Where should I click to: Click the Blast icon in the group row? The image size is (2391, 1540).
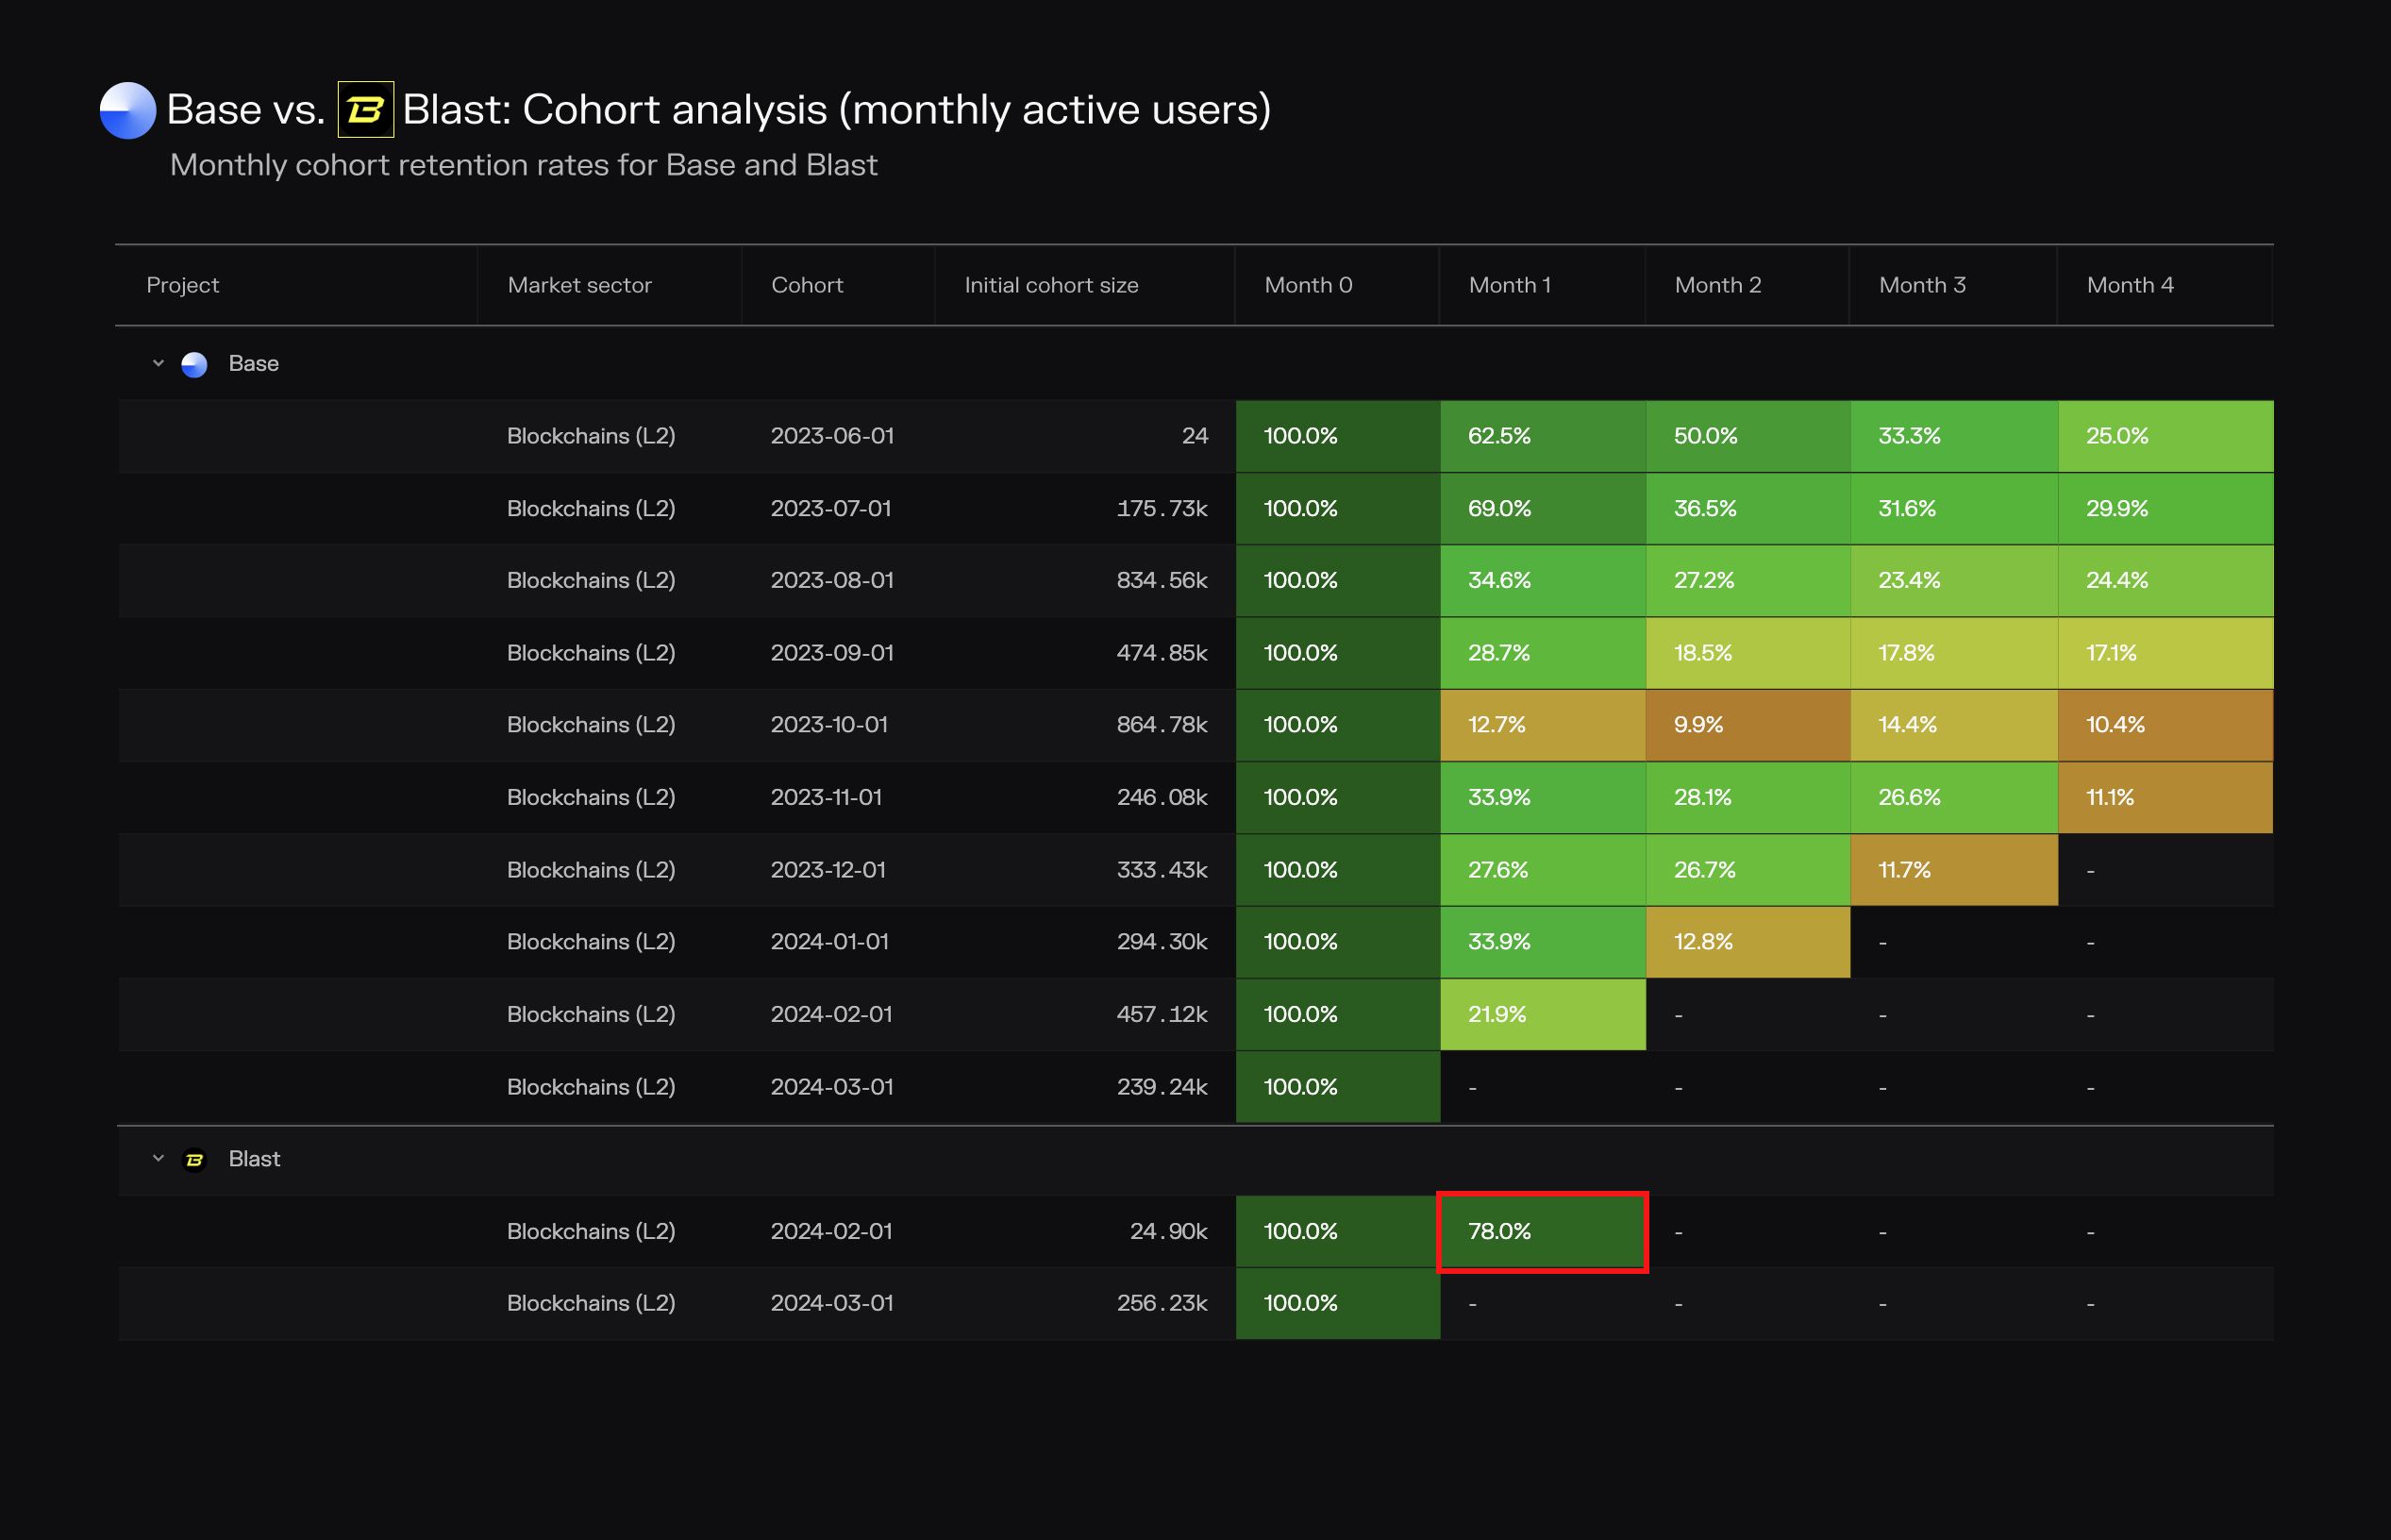(194, 1159)
